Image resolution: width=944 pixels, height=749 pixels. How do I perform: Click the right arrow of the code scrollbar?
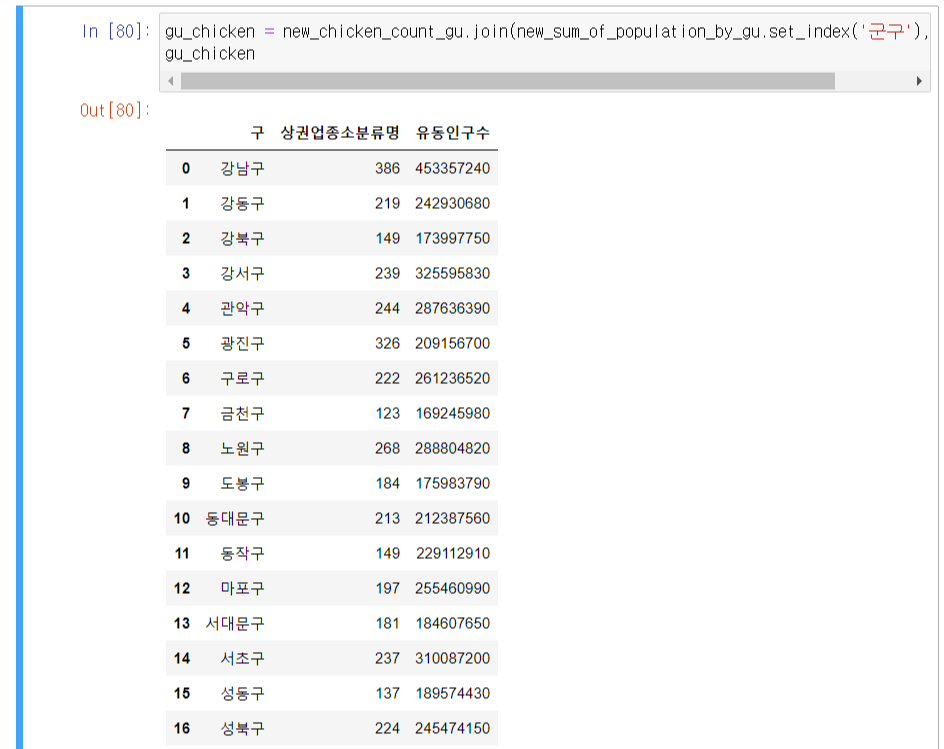(x=919, y=81)
